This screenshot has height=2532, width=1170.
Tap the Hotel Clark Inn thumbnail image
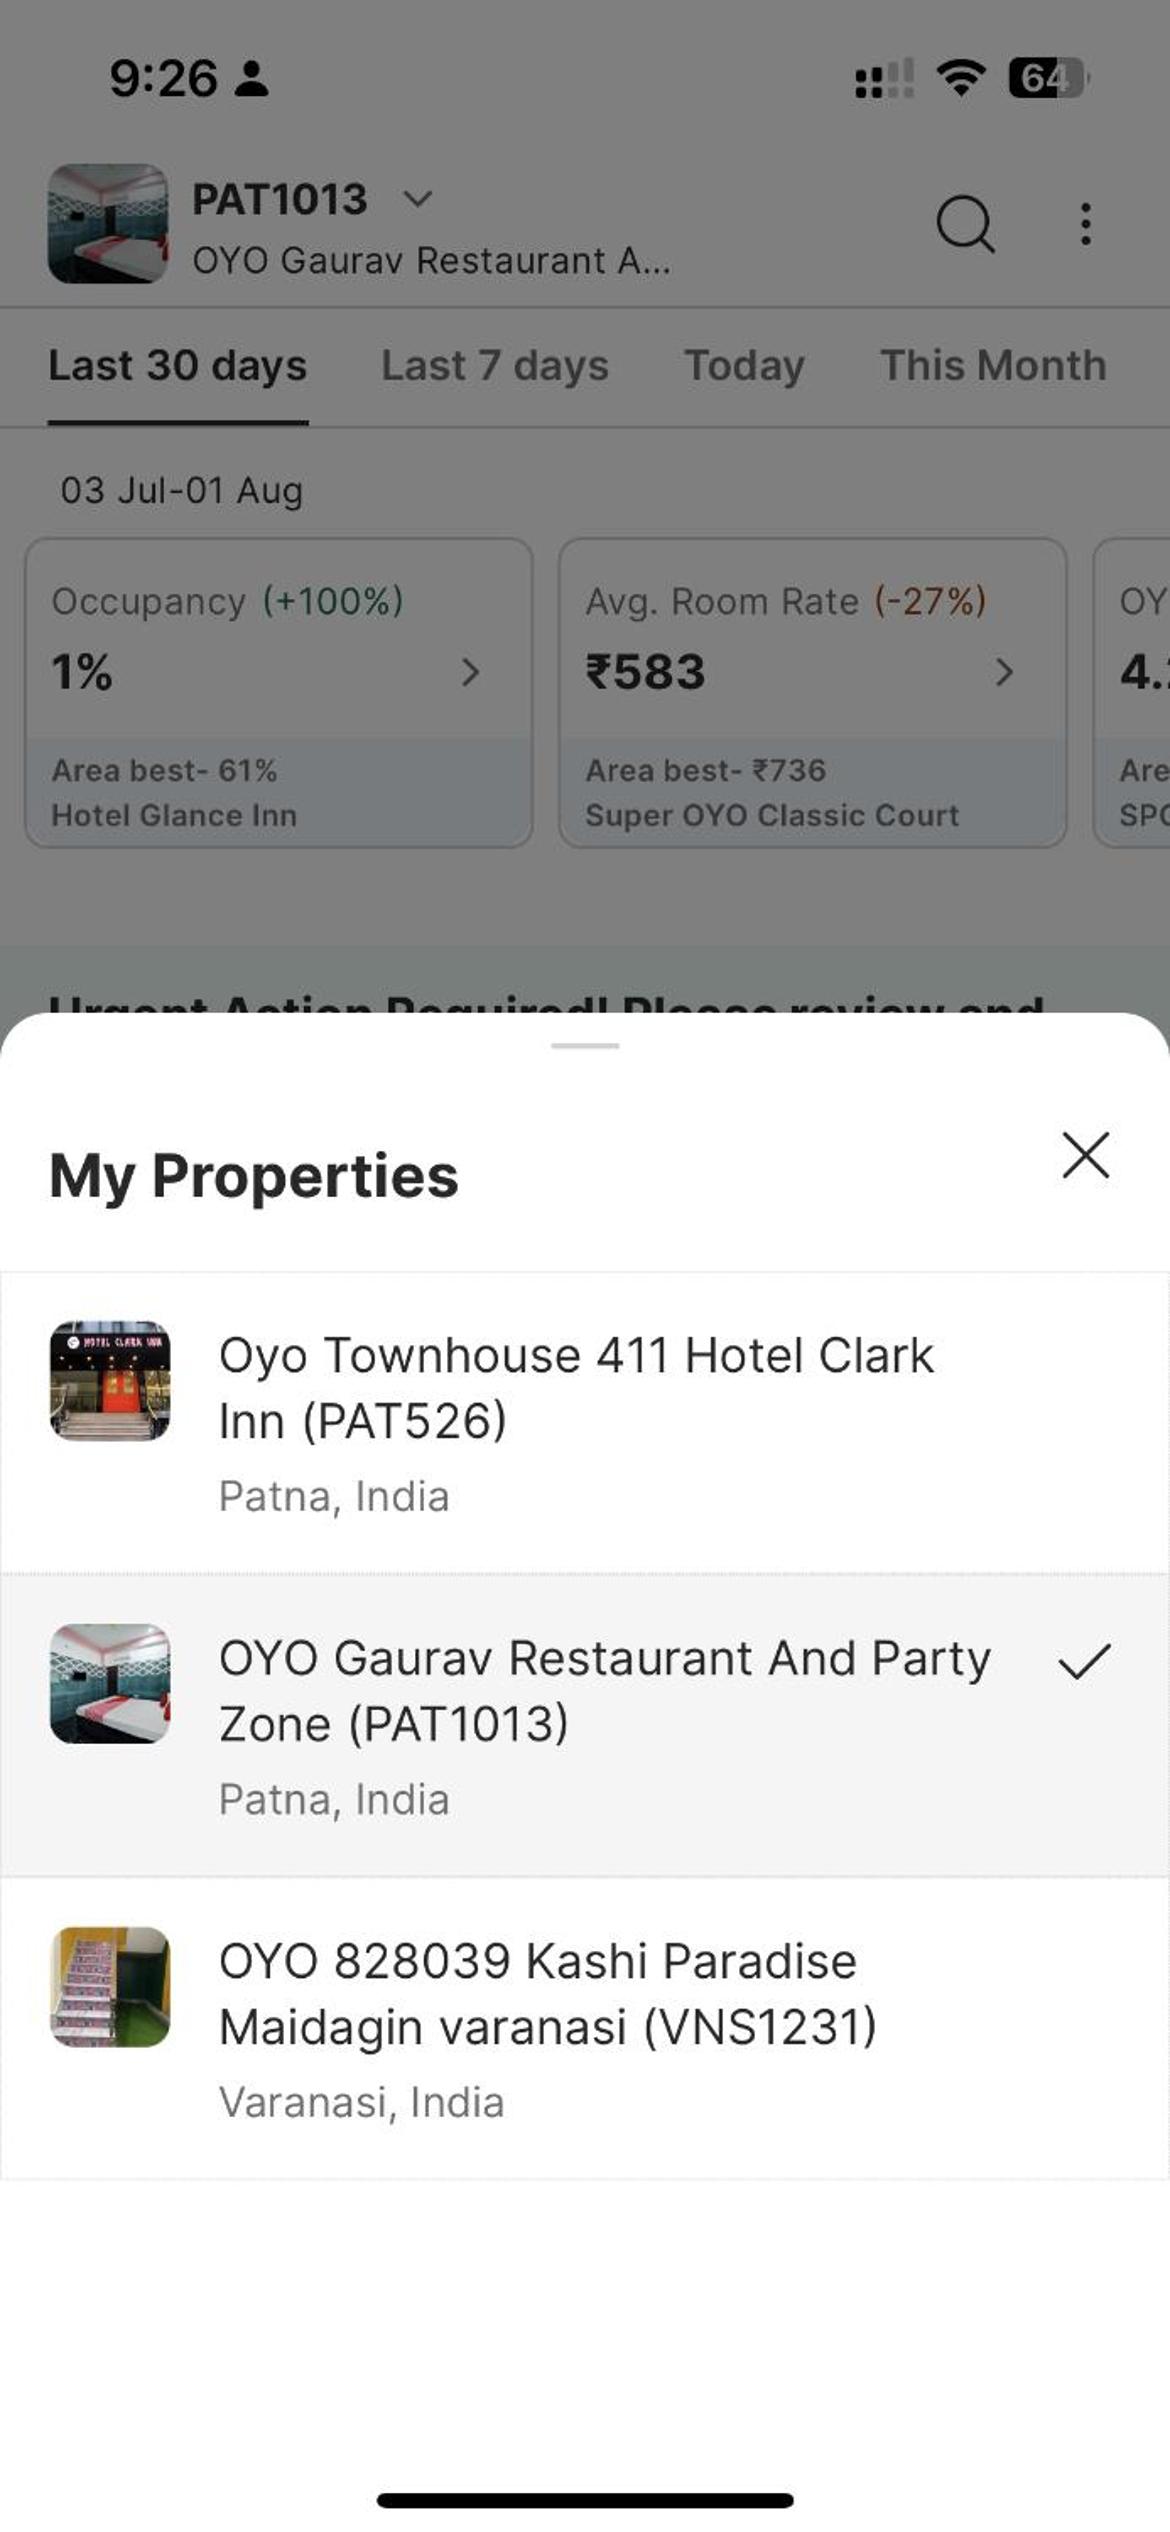pos(110,1380)
